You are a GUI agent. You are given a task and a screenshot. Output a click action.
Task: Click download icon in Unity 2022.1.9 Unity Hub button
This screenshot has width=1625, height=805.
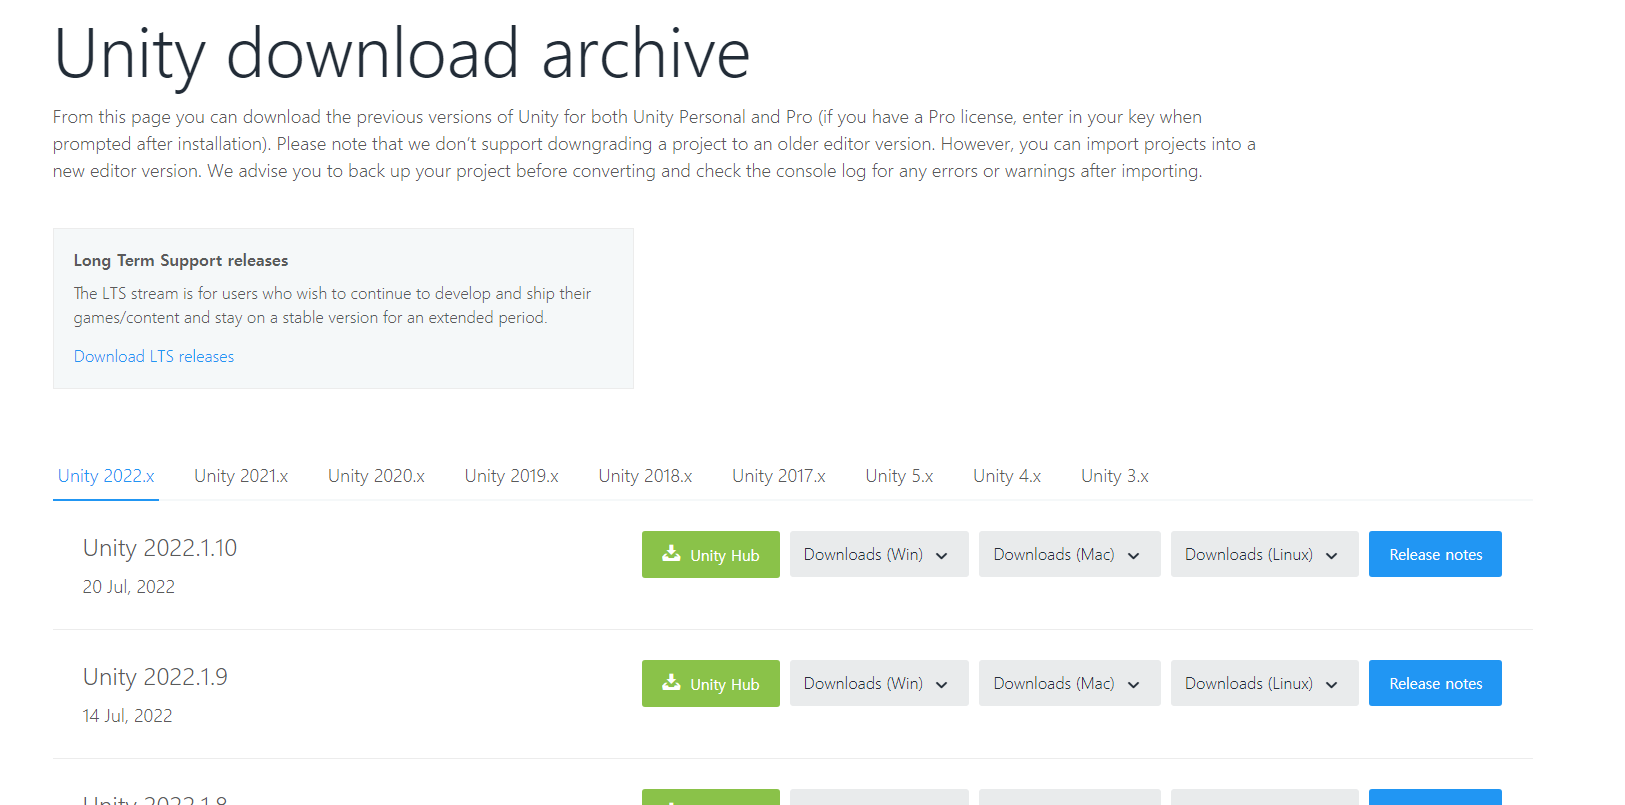671,682
